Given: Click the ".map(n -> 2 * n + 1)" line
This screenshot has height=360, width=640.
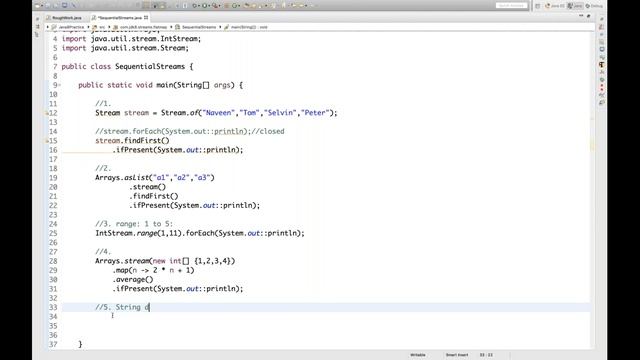Looking at the screenshot, I should 153,271.
